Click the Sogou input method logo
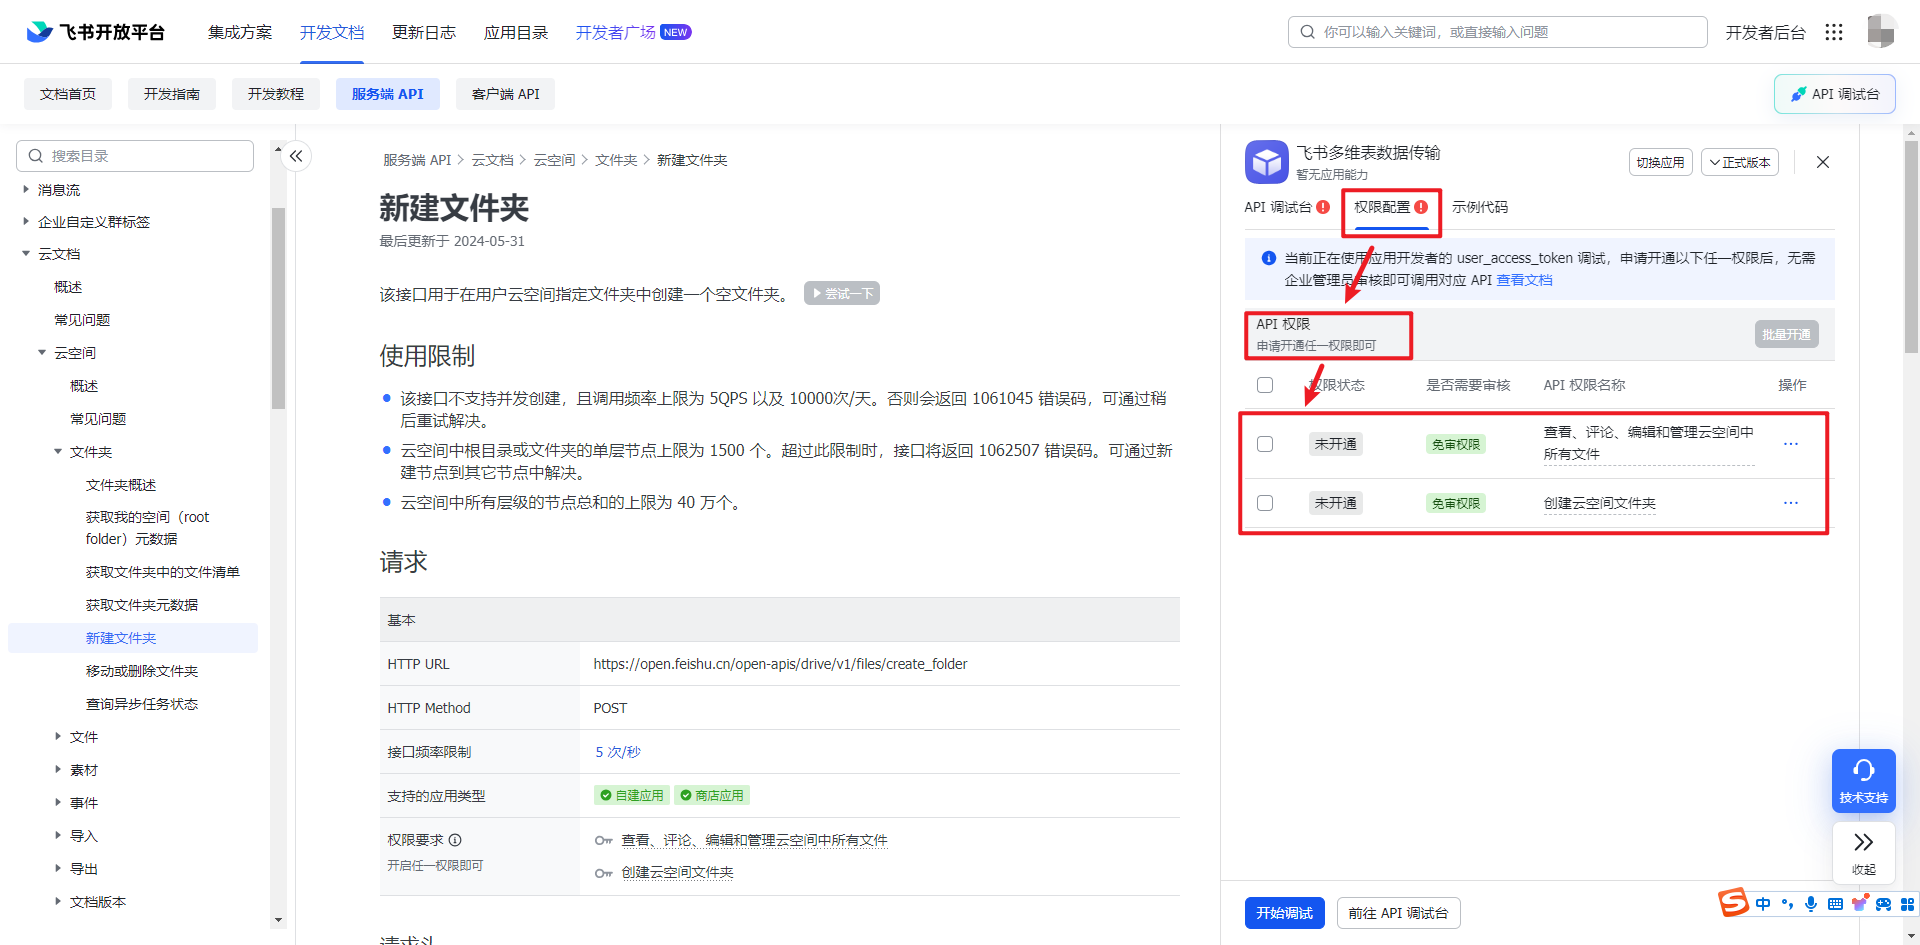The image size is (1920, 945). [x=1733, y=902]
